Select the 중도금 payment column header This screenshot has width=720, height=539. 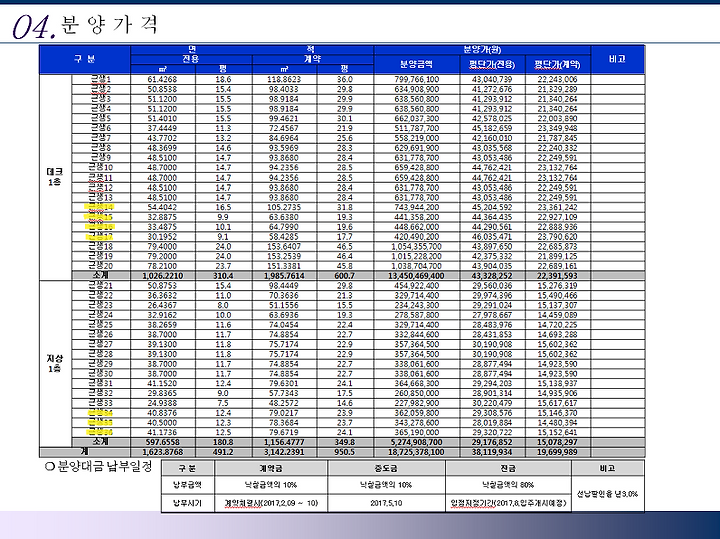coord(386,468)
